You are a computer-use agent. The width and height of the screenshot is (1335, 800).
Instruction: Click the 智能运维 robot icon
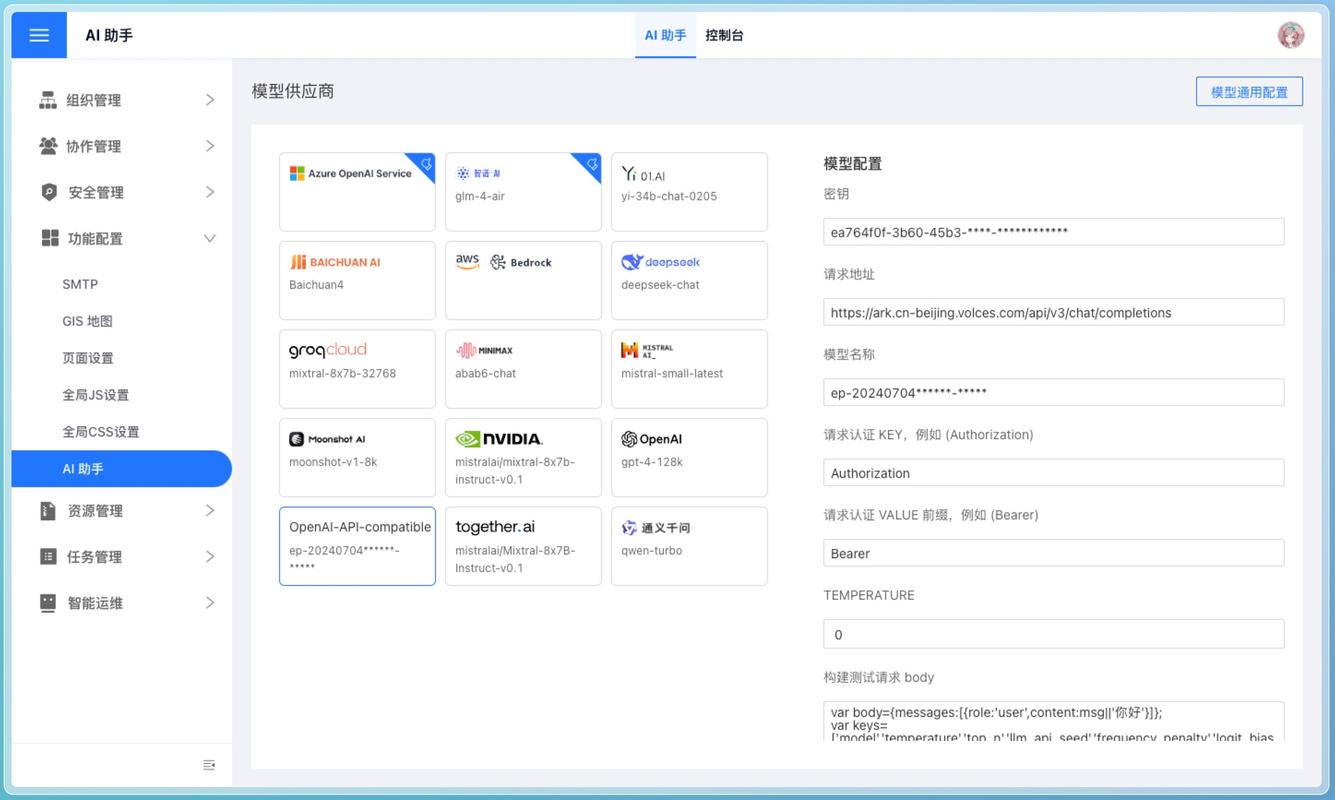(48, 602)
